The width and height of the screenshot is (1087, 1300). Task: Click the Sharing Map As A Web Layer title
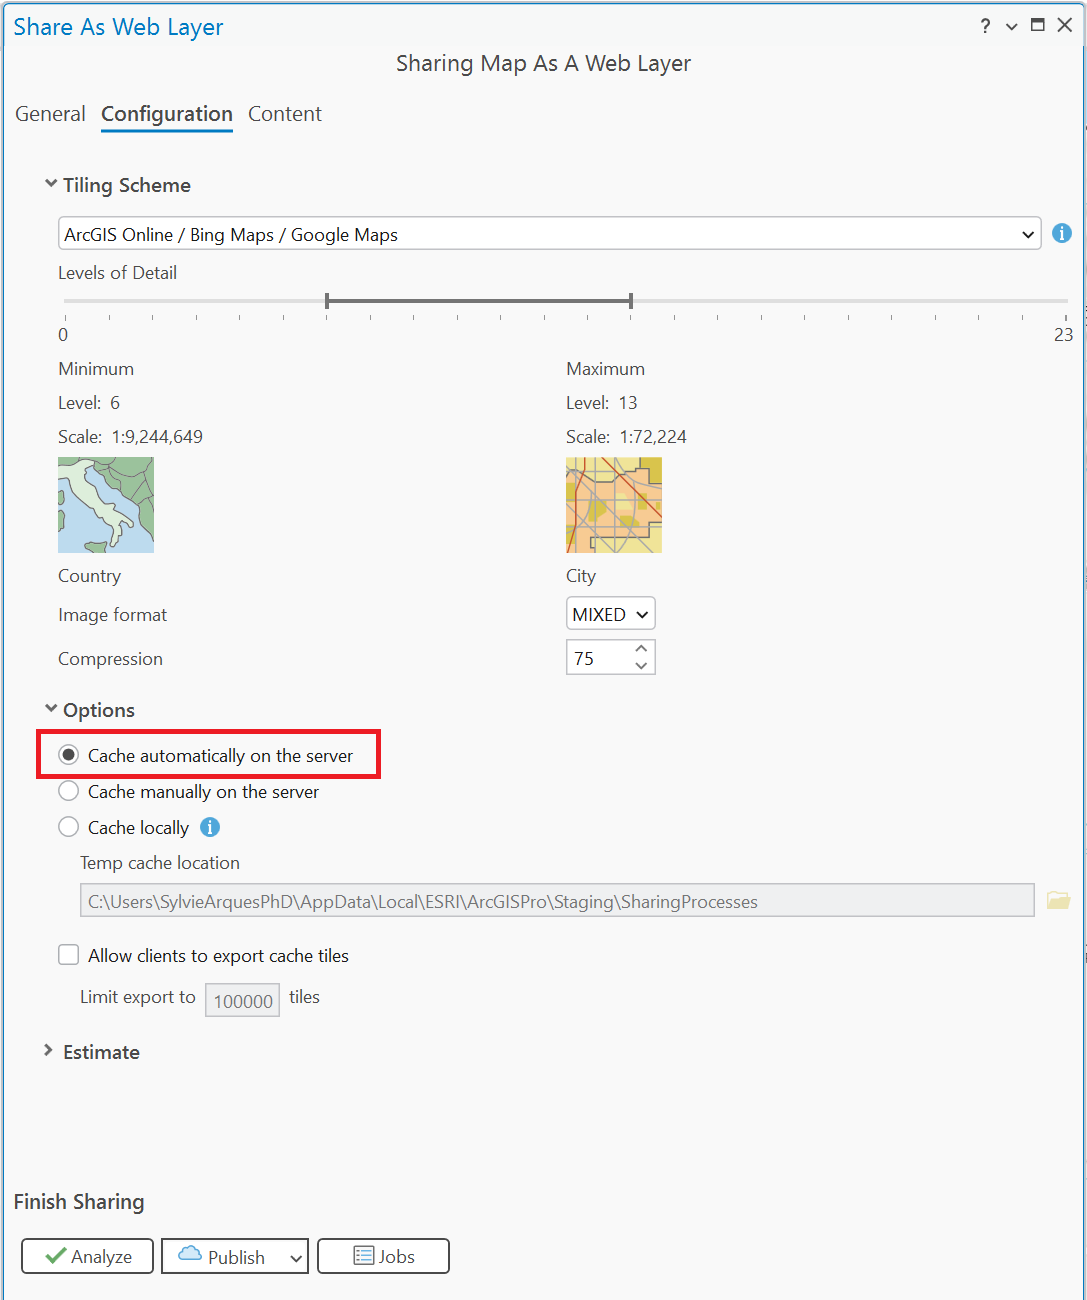coord(543,63)
